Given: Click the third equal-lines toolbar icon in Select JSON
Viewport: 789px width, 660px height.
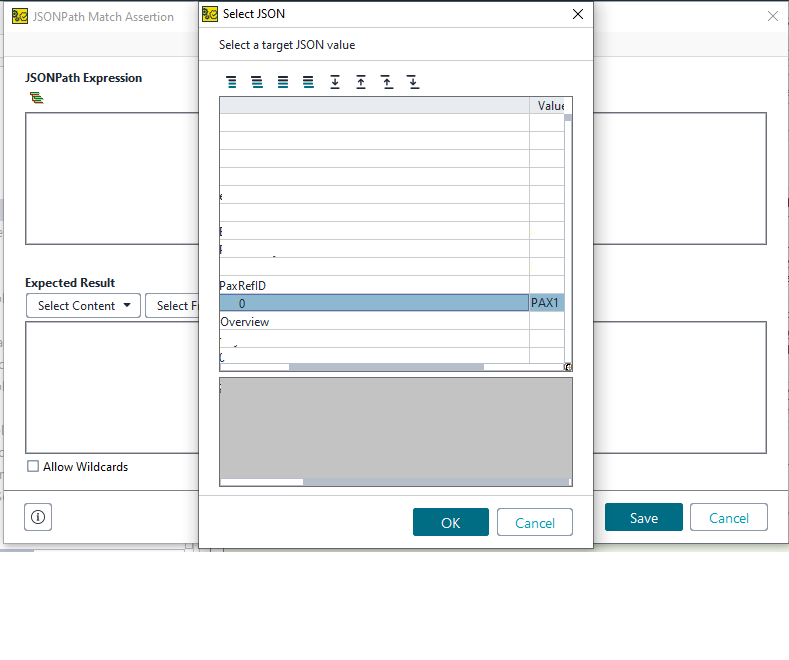Looking at the screenshot, I should click(283, 82).
